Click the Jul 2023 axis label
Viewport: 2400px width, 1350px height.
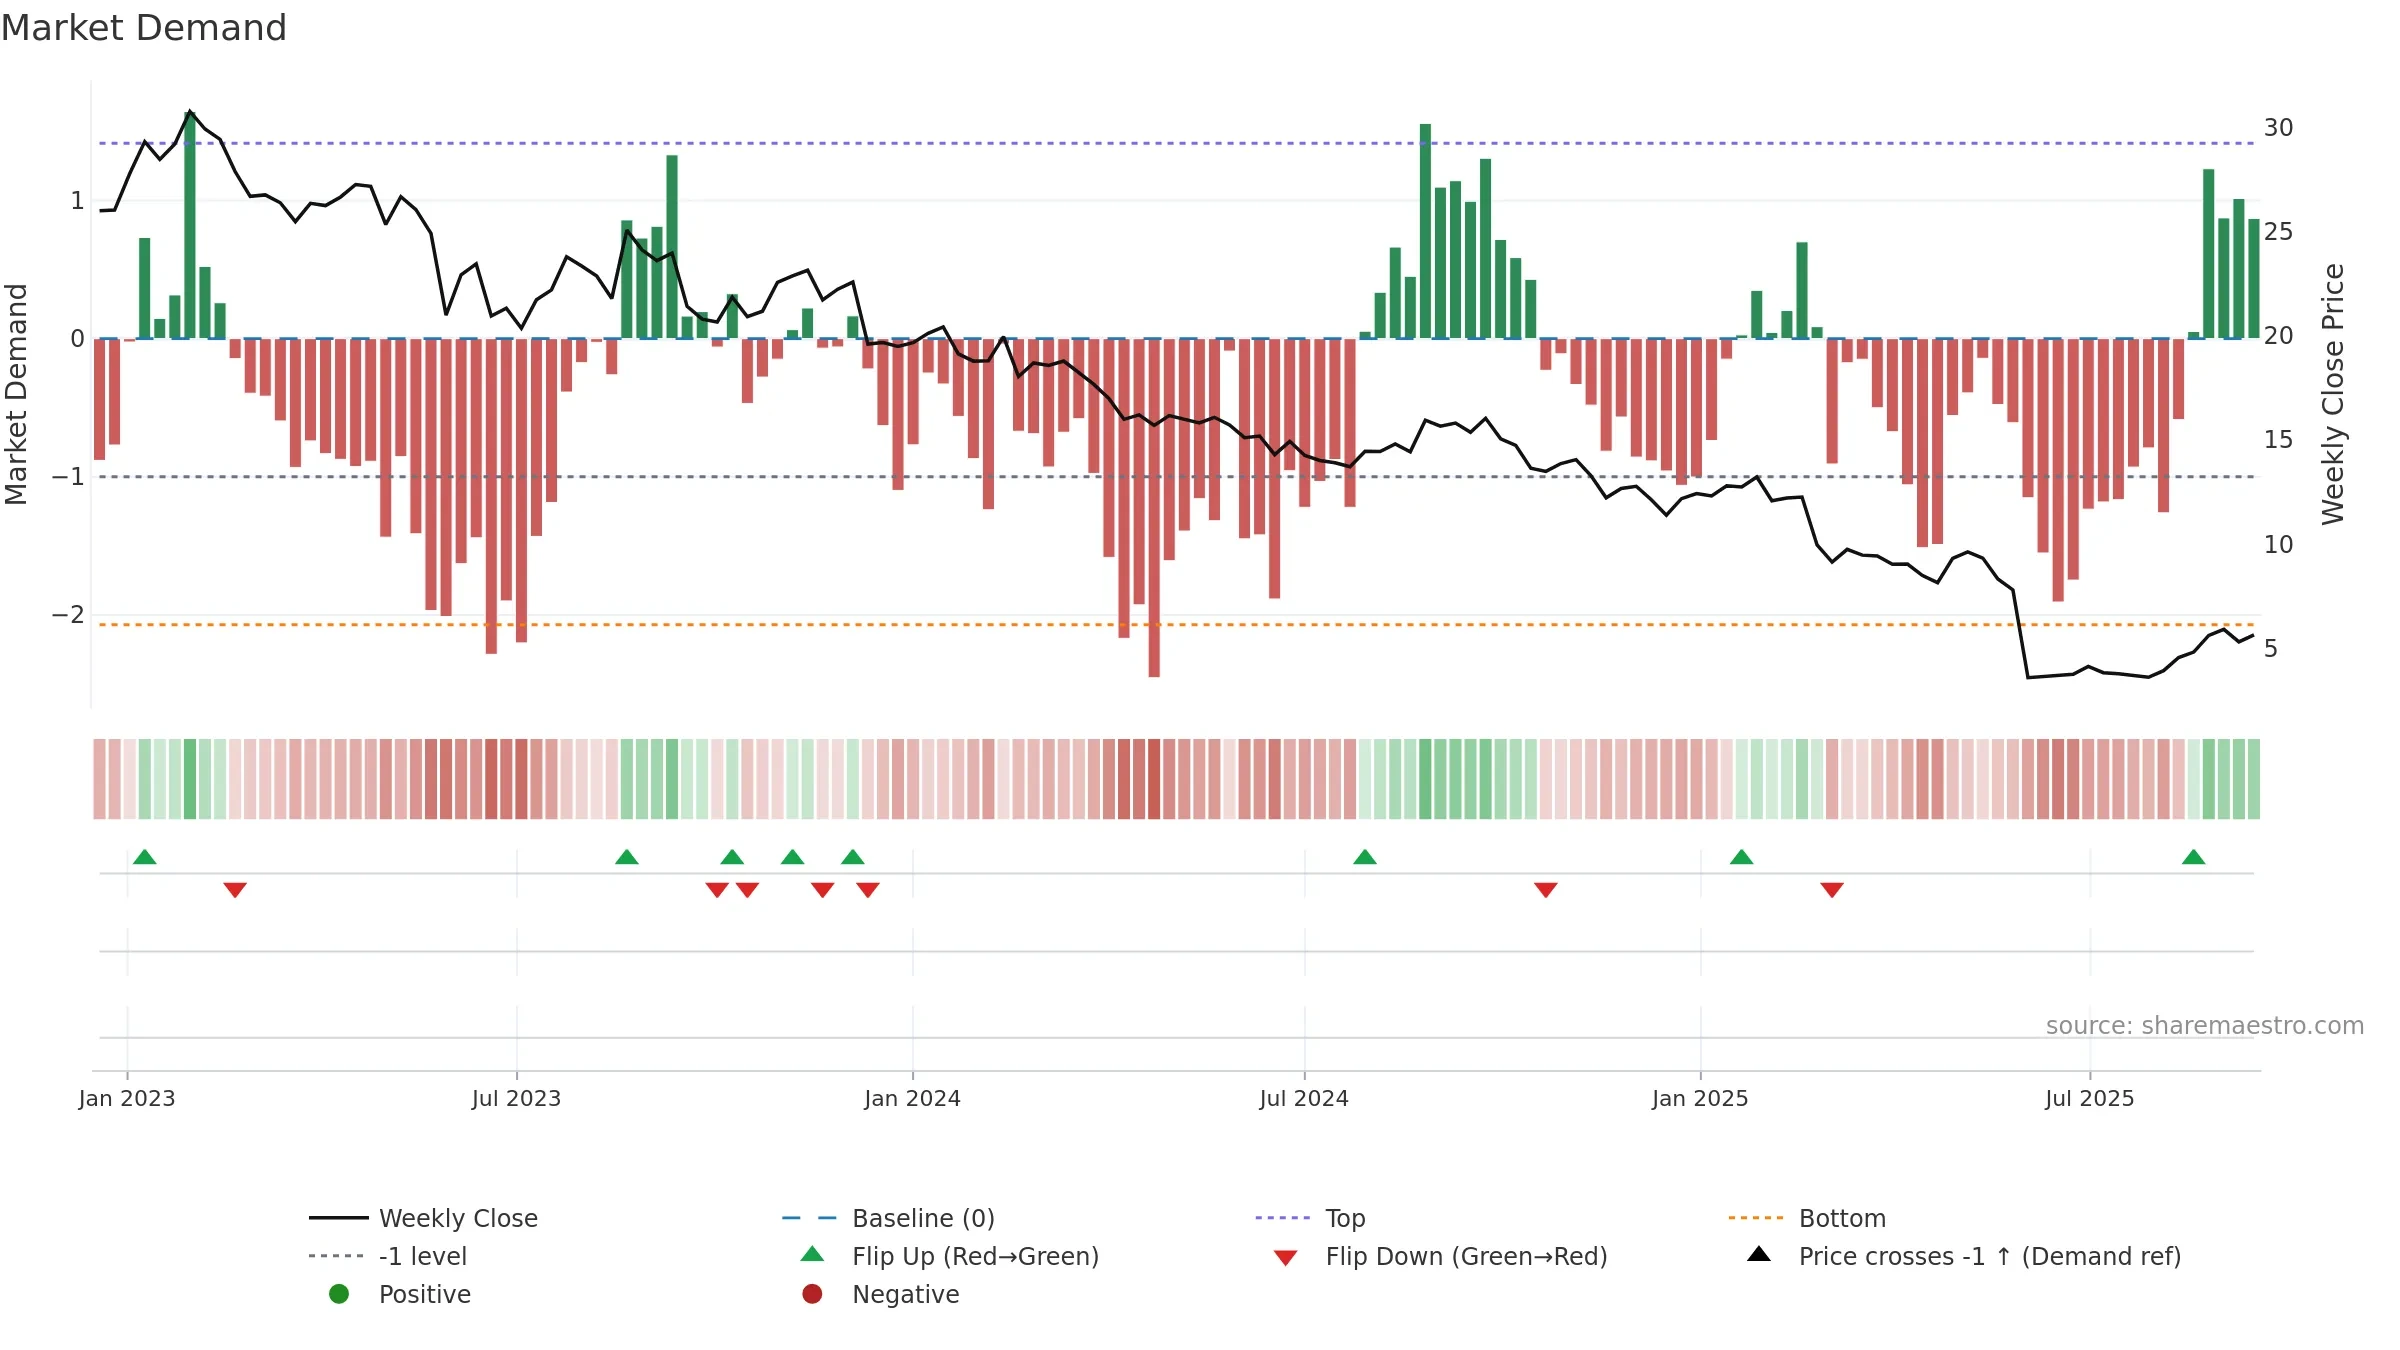pos(516,1098)
